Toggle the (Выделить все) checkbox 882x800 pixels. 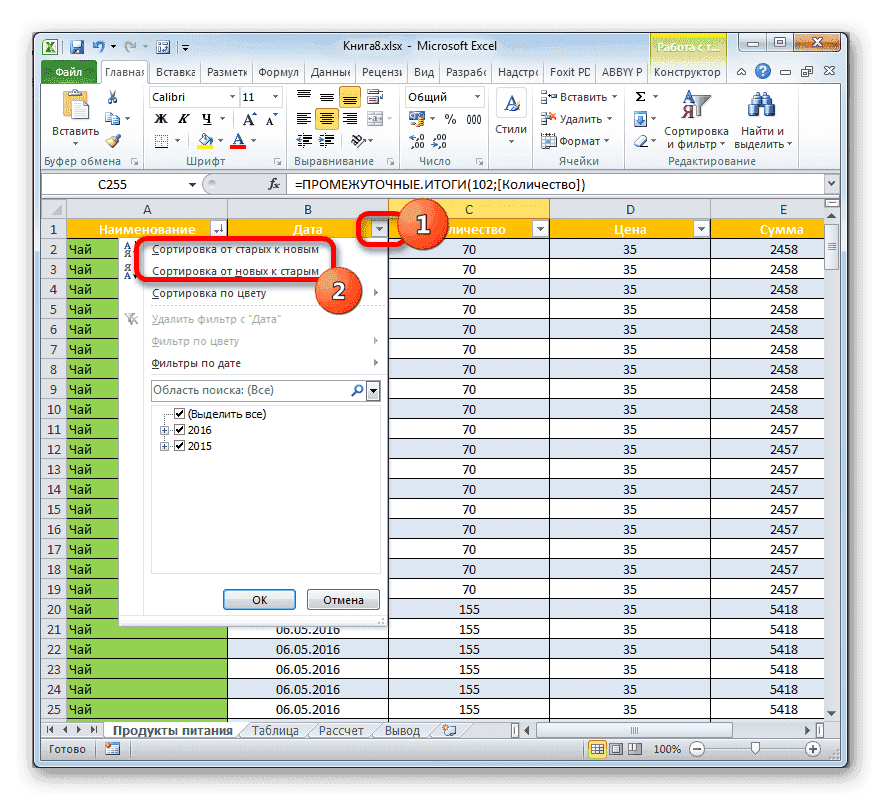coord(178,413)
